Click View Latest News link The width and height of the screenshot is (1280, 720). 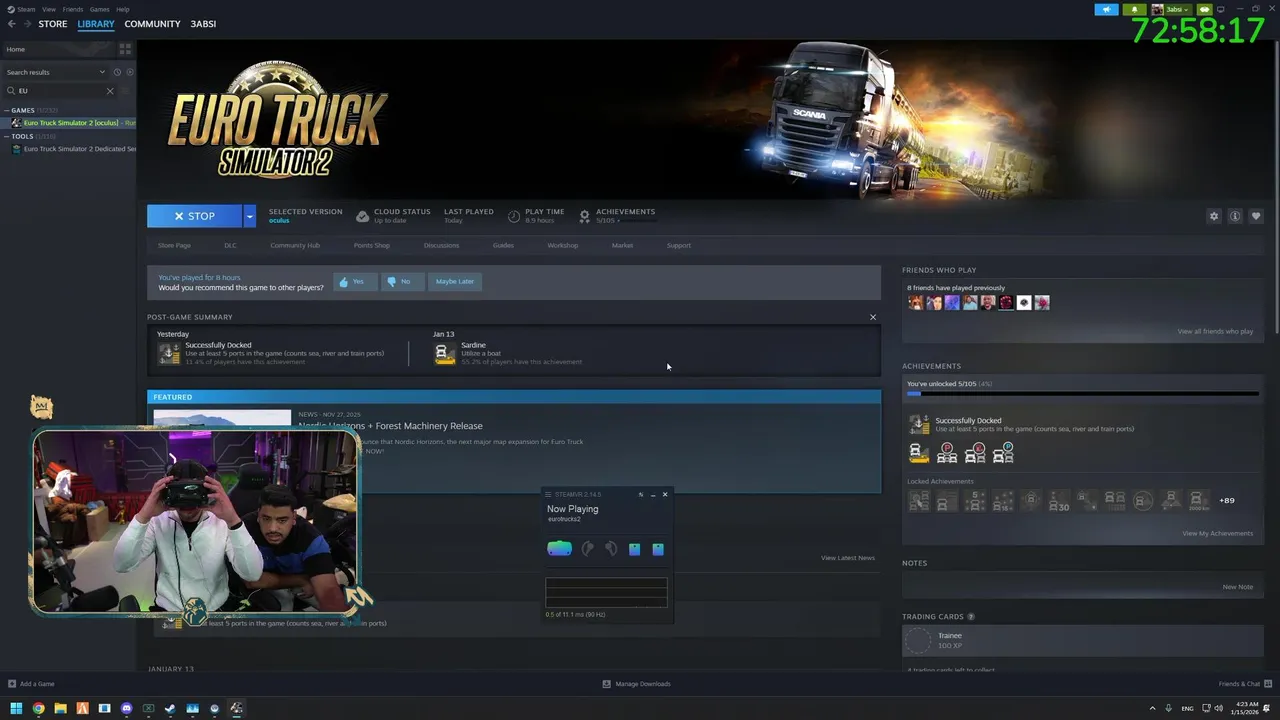pos(848,558)
